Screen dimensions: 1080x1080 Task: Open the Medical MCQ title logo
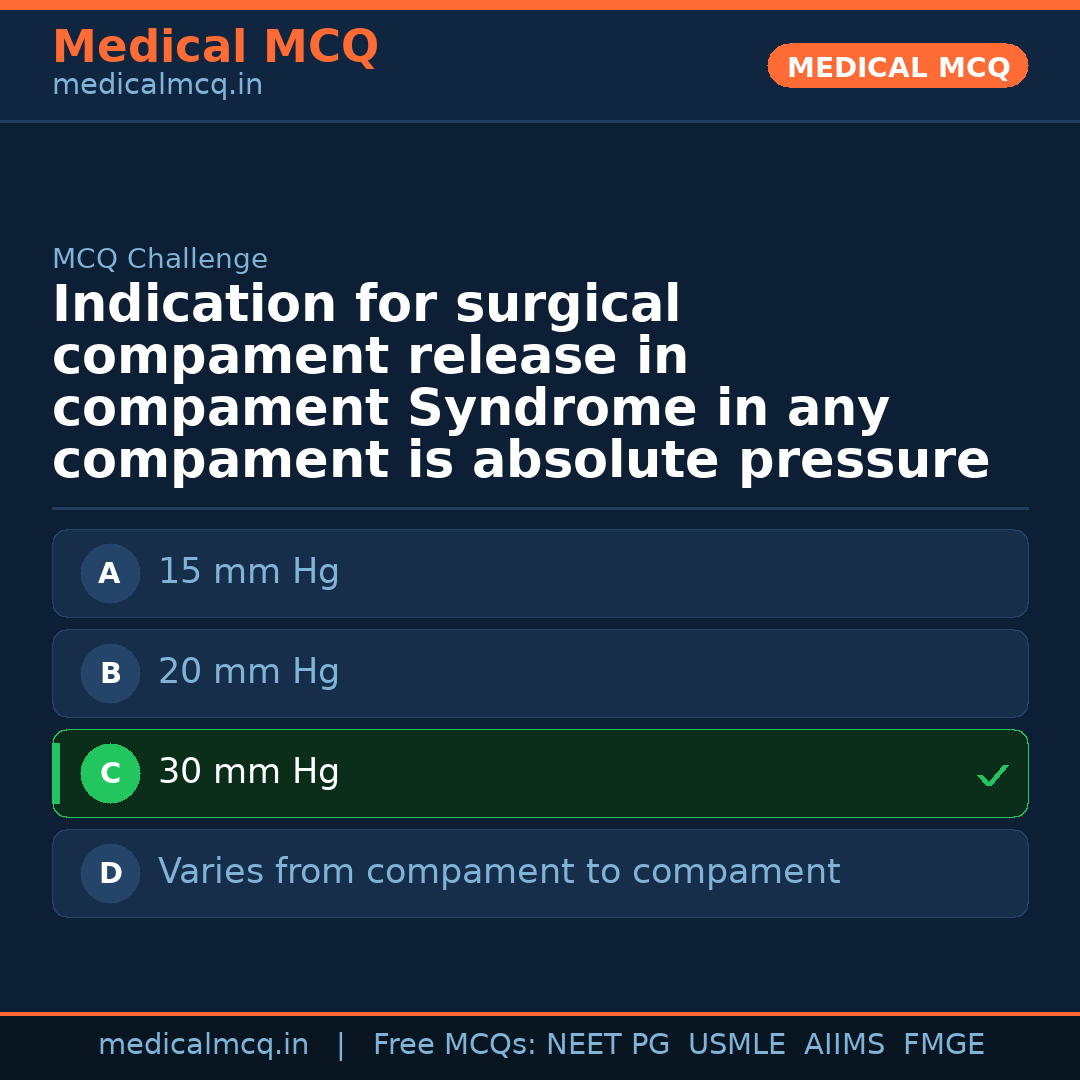(215, 47)
